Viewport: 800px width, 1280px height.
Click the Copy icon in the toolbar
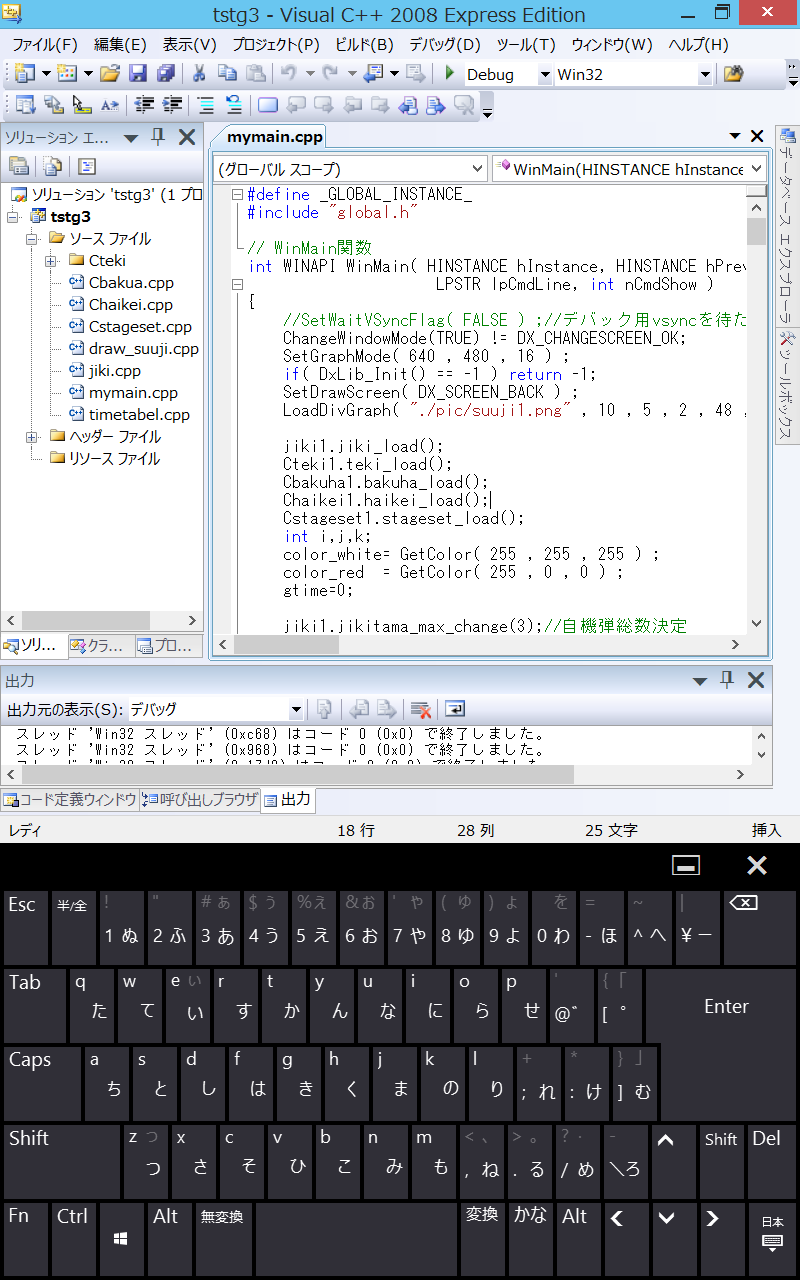pyautogui.click(x=227, y=74)
